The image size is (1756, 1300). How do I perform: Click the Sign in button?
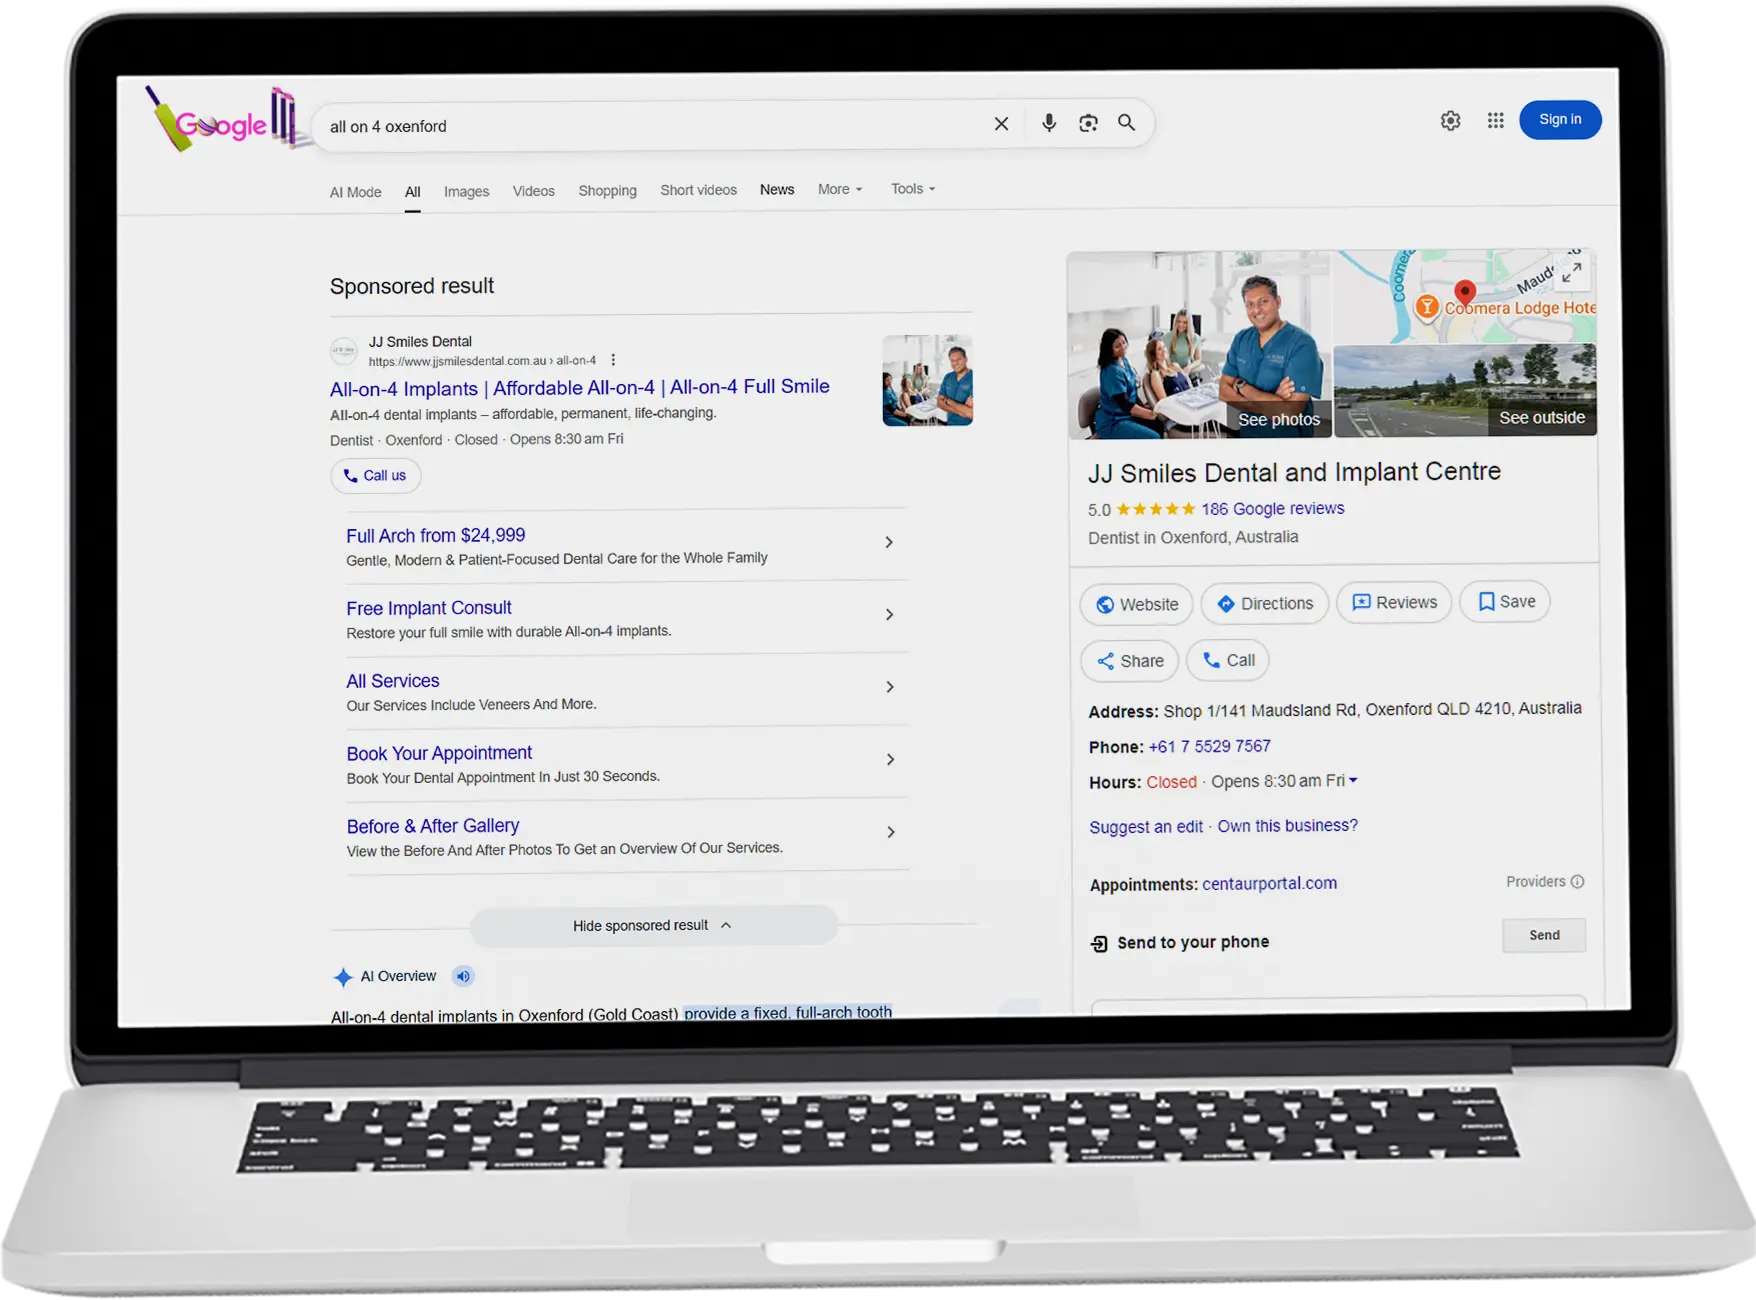click(1559, 119)
